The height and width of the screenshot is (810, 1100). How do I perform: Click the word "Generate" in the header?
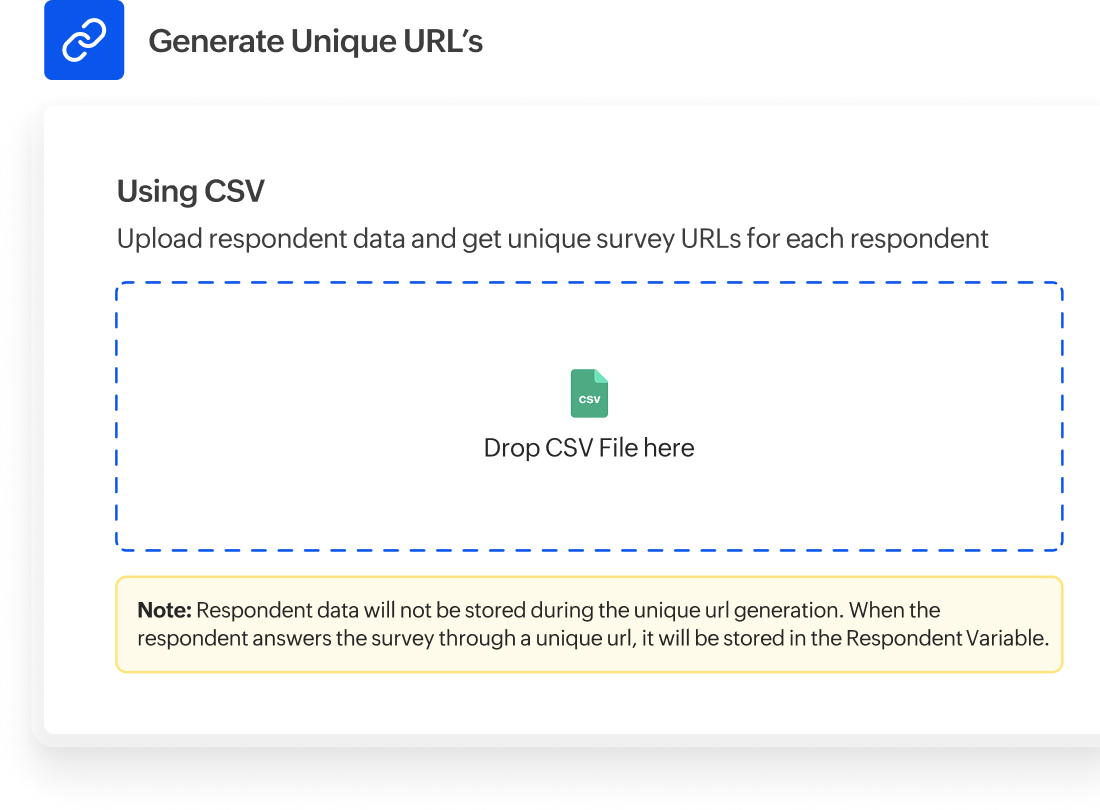[x=214, y=41]
